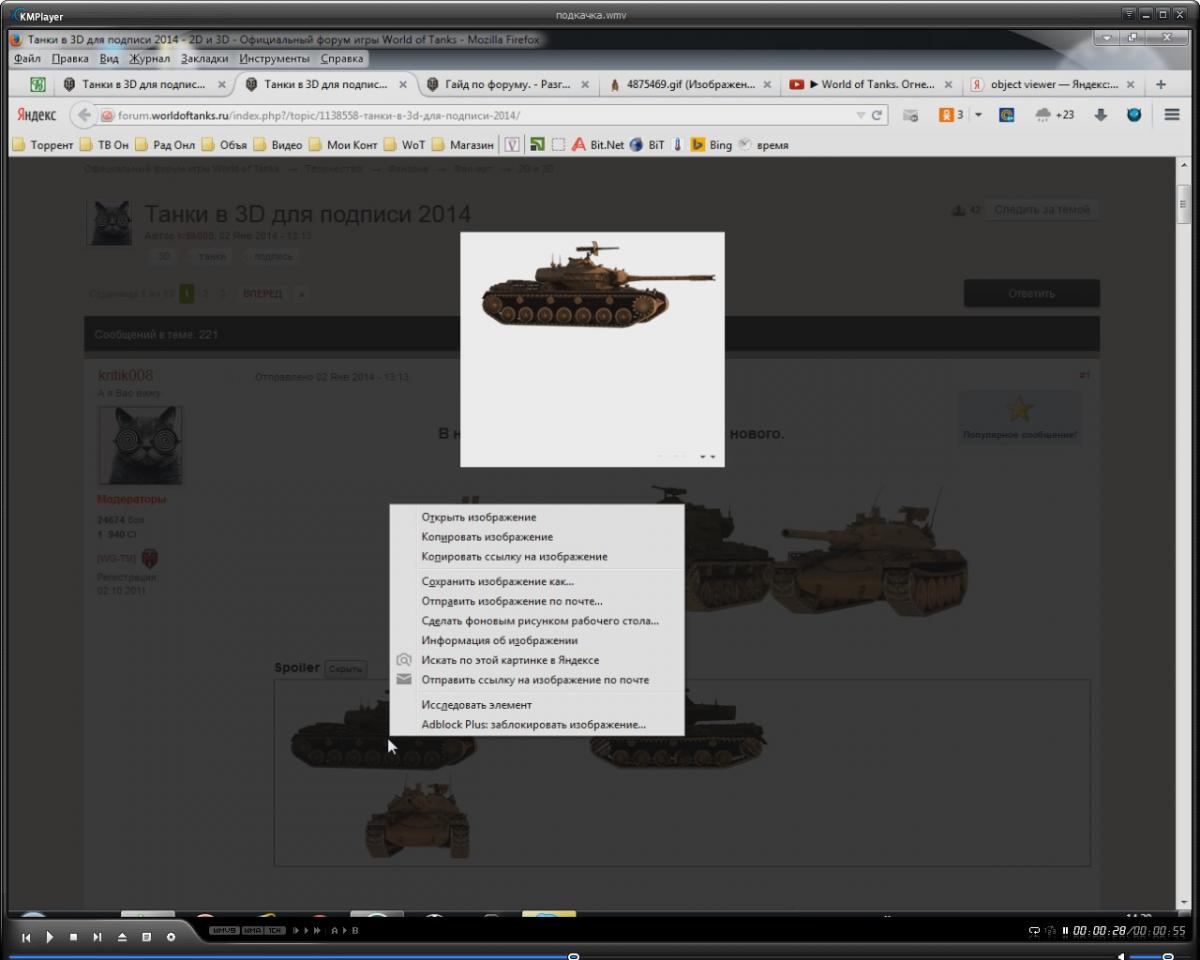Screen dimensions: 1200x960
Task: Open the WoT bookmarks folder
Action: coord(405,145)
